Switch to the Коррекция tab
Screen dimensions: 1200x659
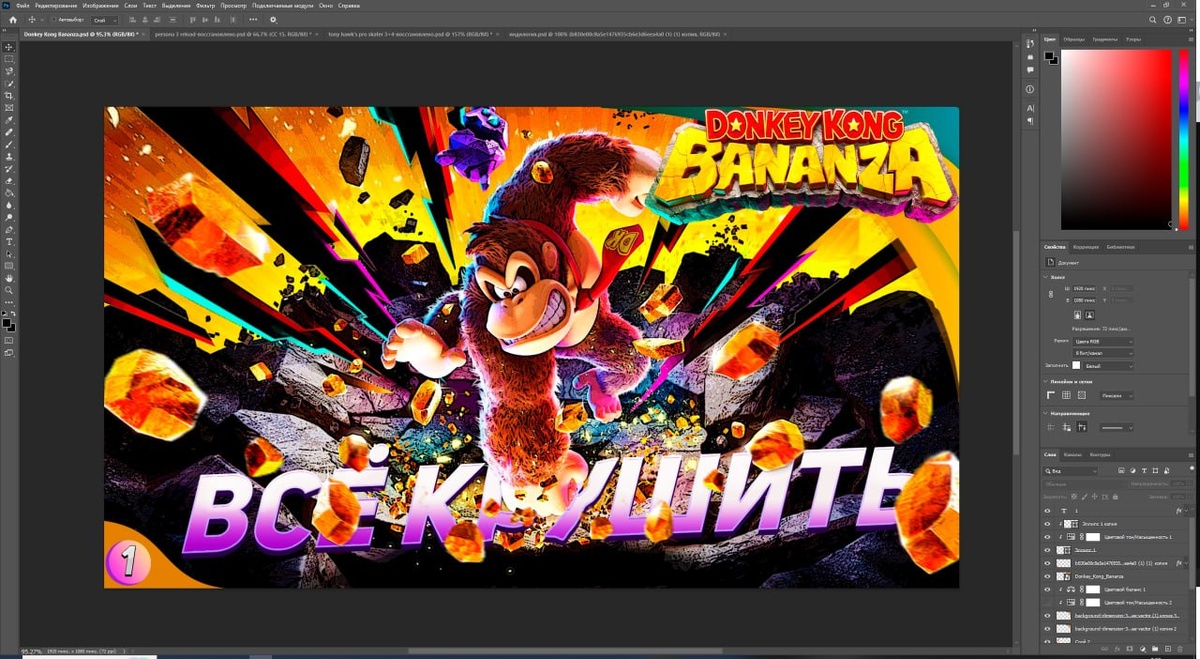click(x=1085, y=247)
